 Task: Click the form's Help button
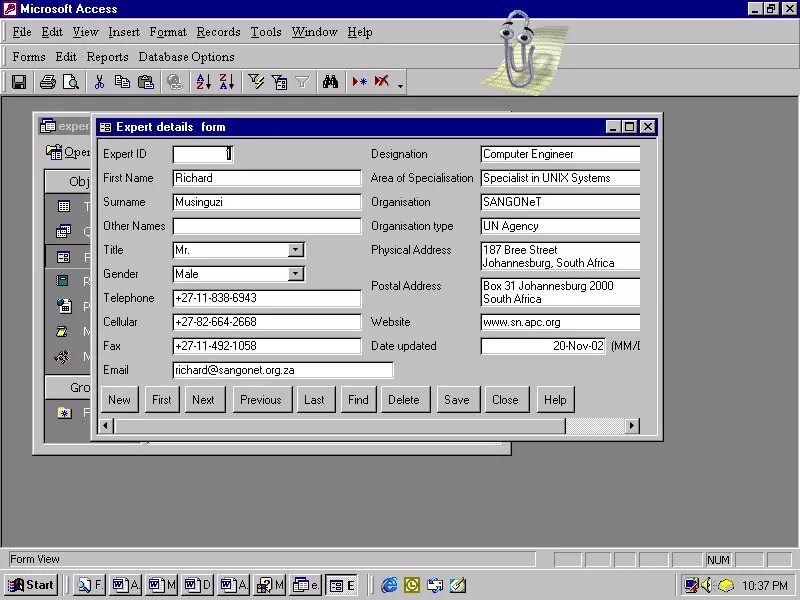(x=555, y=399)
